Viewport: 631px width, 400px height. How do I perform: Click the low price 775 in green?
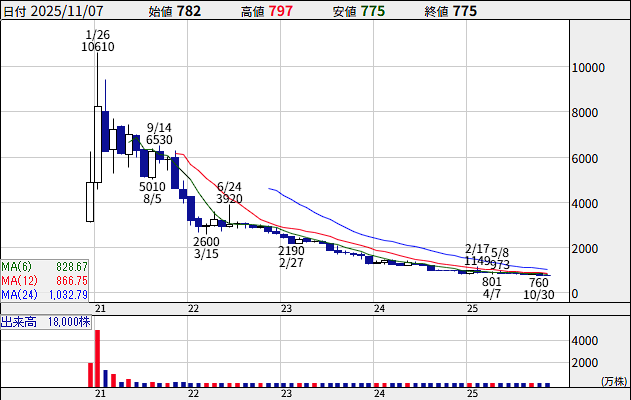tap(373, 11)
